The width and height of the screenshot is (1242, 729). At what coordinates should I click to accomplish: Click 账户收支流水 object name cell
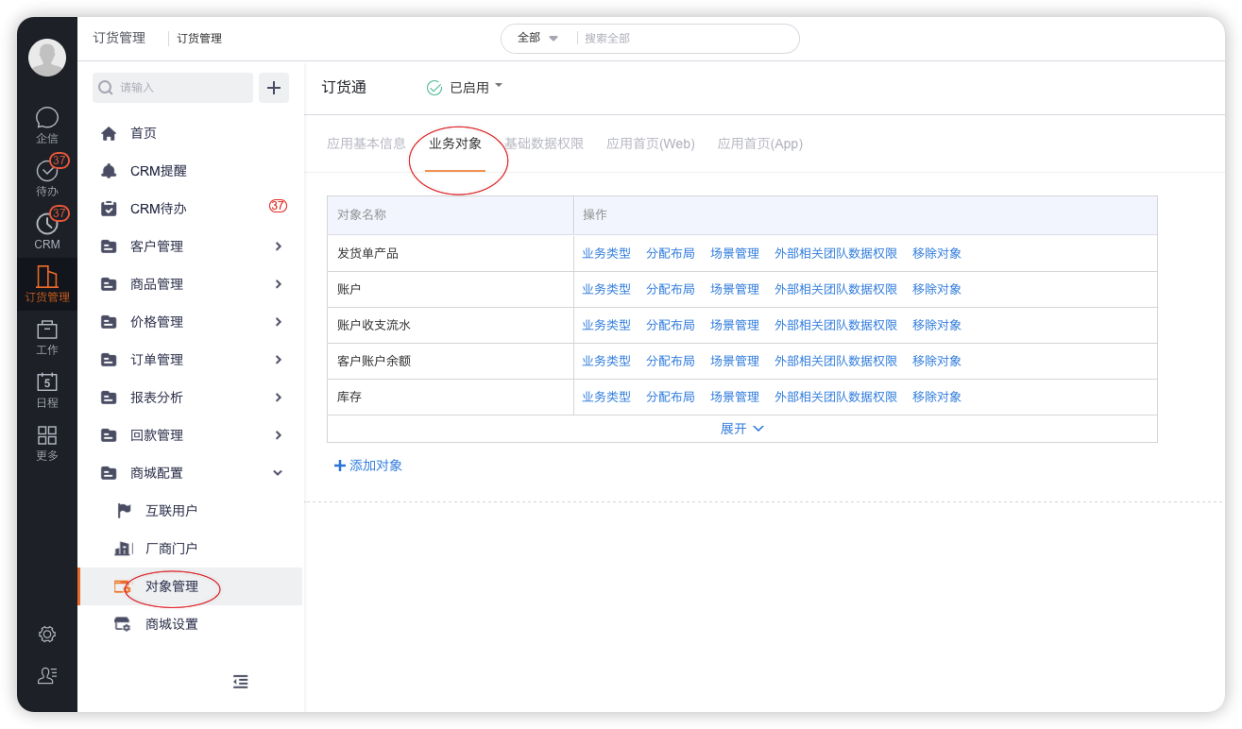click(x=450, y=325)
